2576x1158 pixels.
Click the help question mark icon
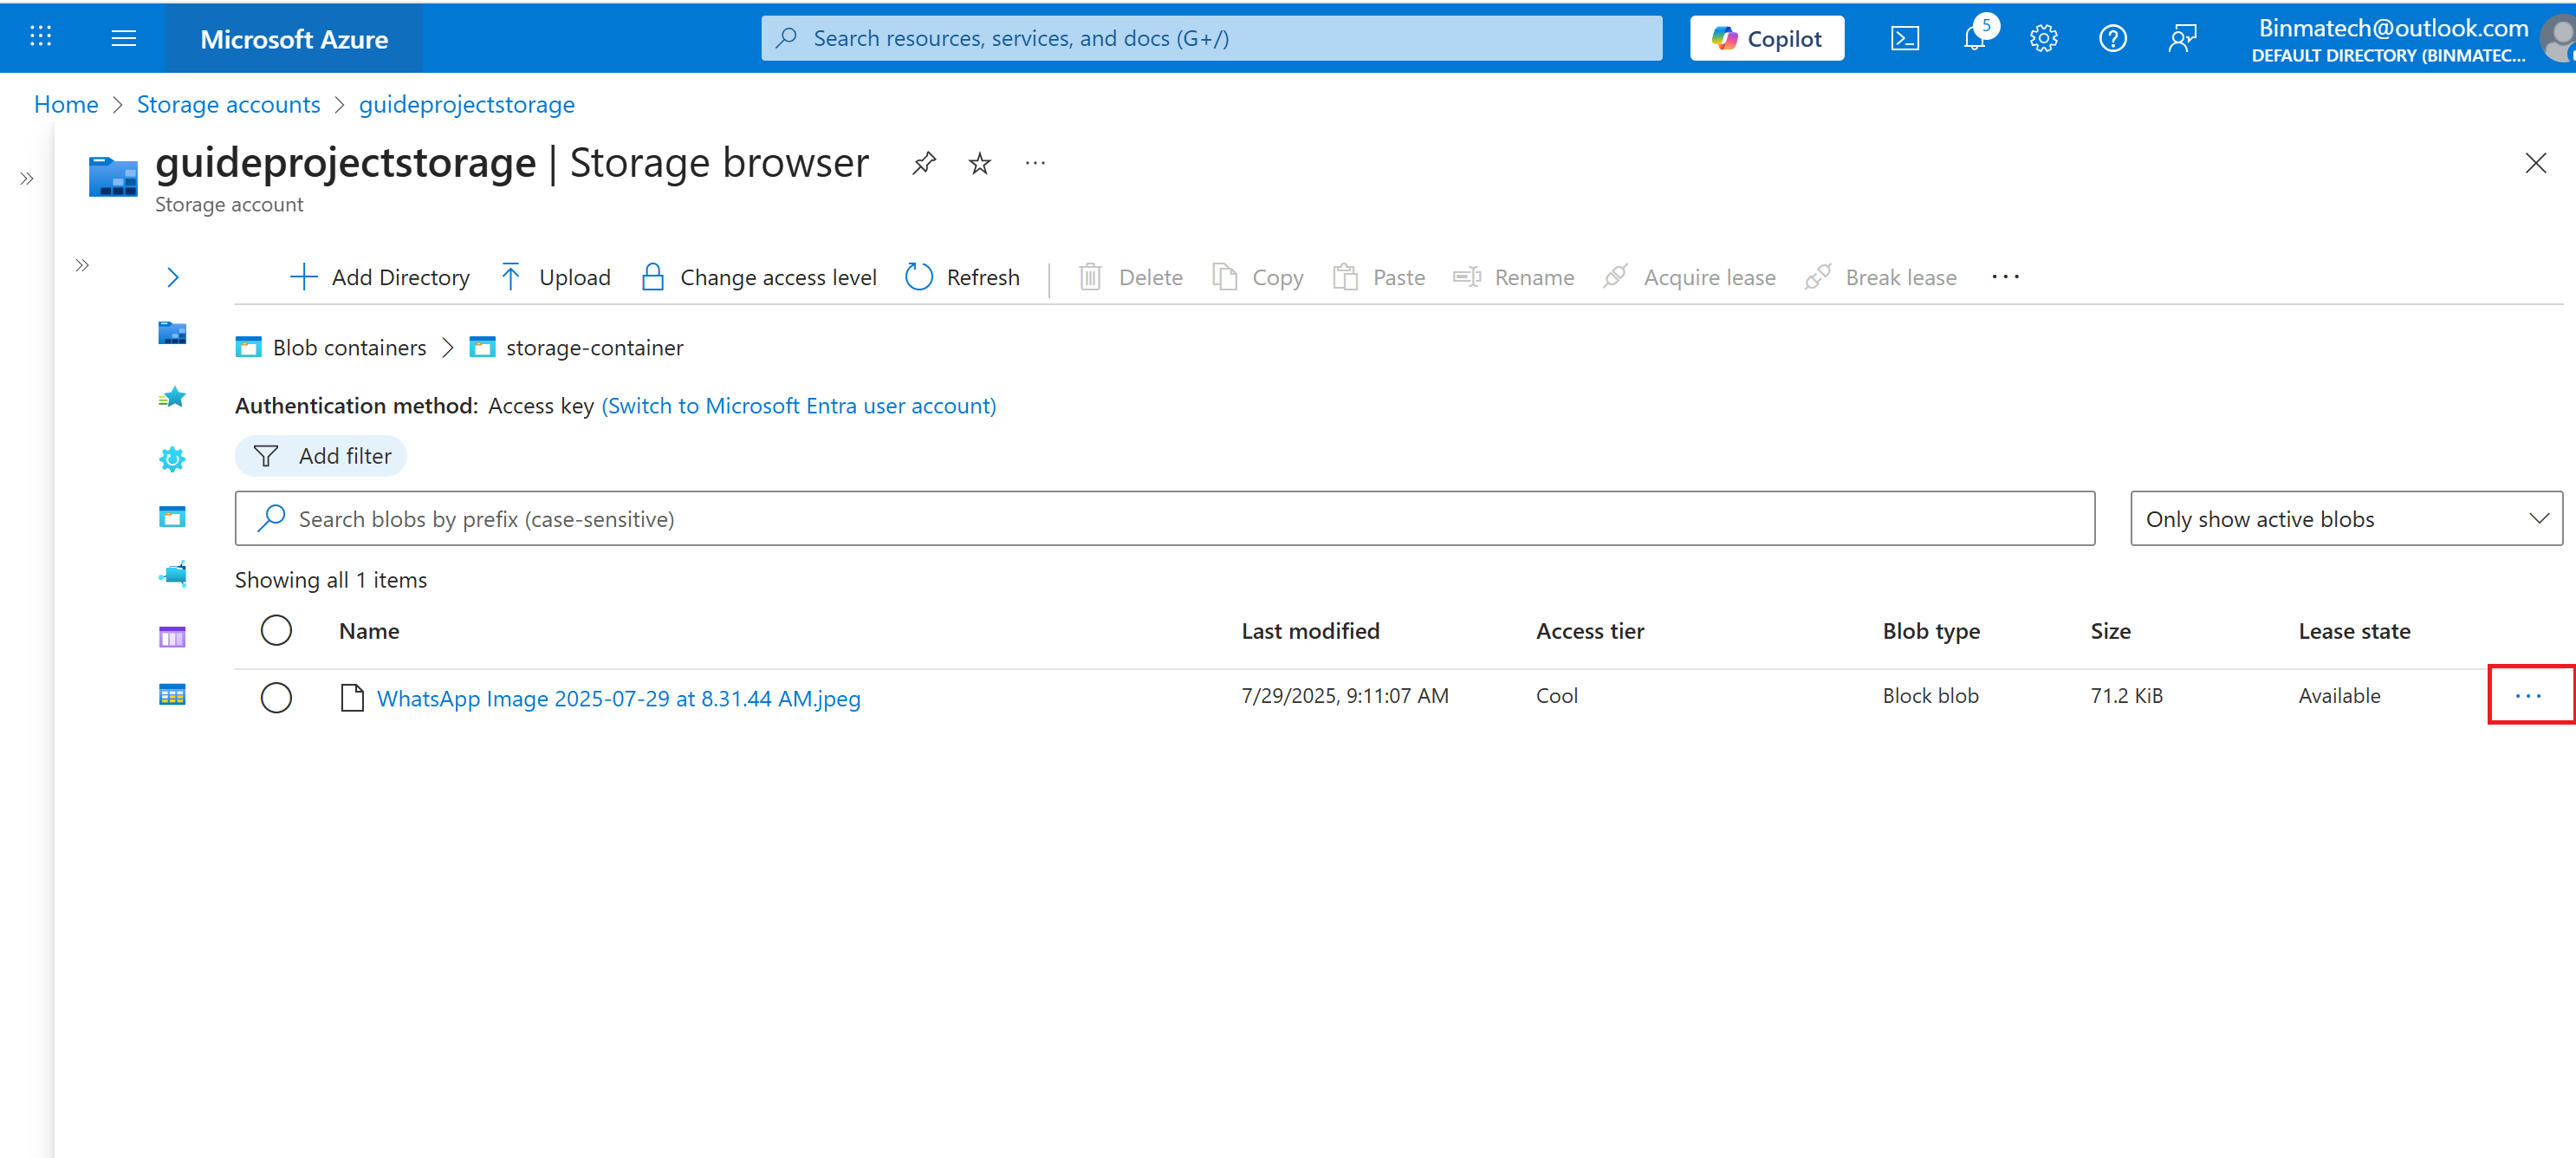[x=2112, y=39]
